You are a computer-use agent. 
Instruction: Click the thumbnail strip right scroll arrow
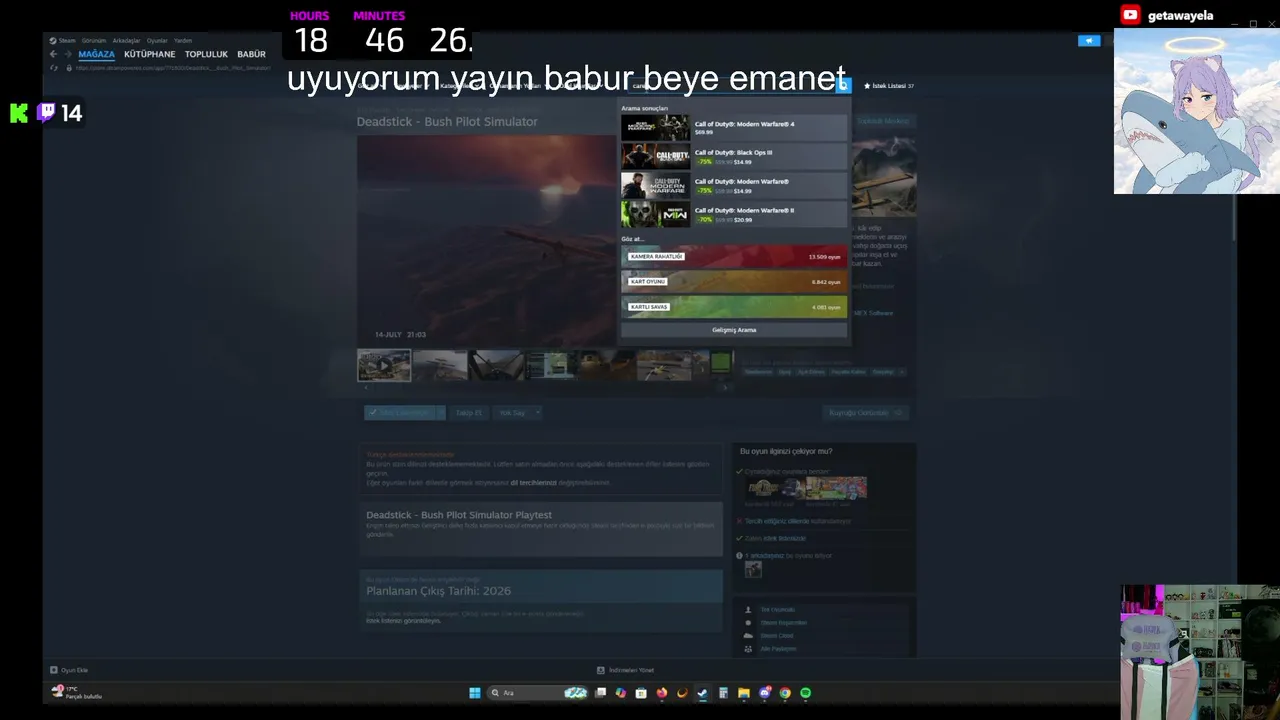point(725,386)
